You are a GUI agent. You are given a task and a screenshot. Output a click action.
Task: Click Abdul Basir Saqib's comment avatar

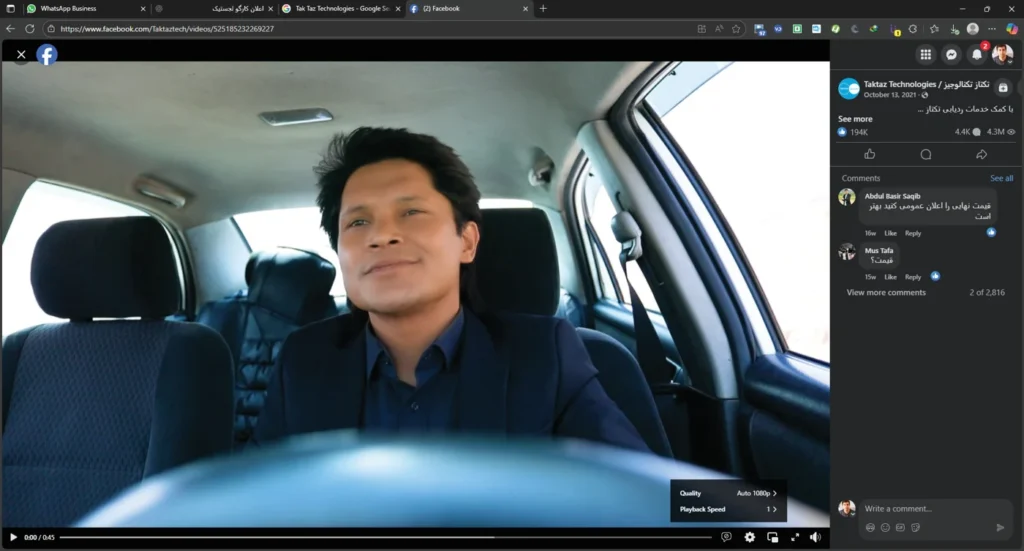coord(847,197)
